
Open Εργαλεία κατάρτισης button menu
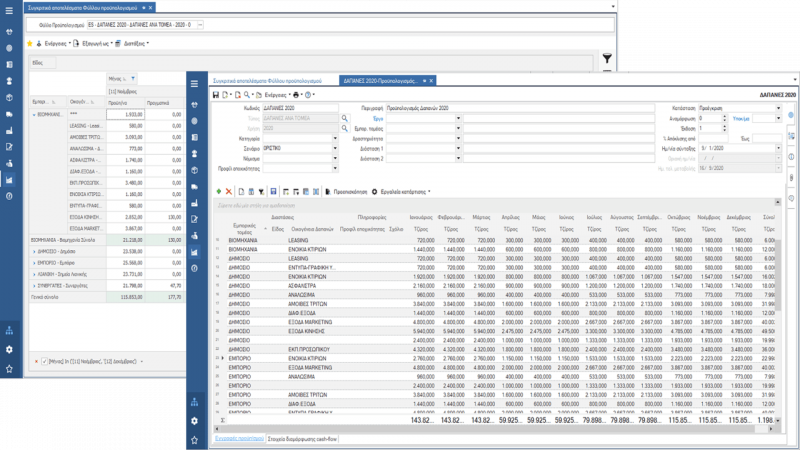pos(401,192)
